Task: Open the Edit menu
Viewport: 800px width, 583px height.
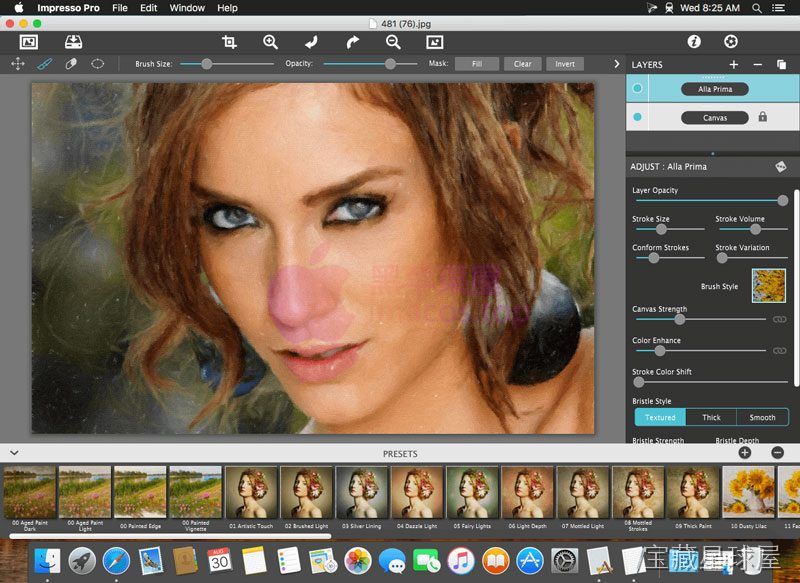Action: tap(148, 8)
